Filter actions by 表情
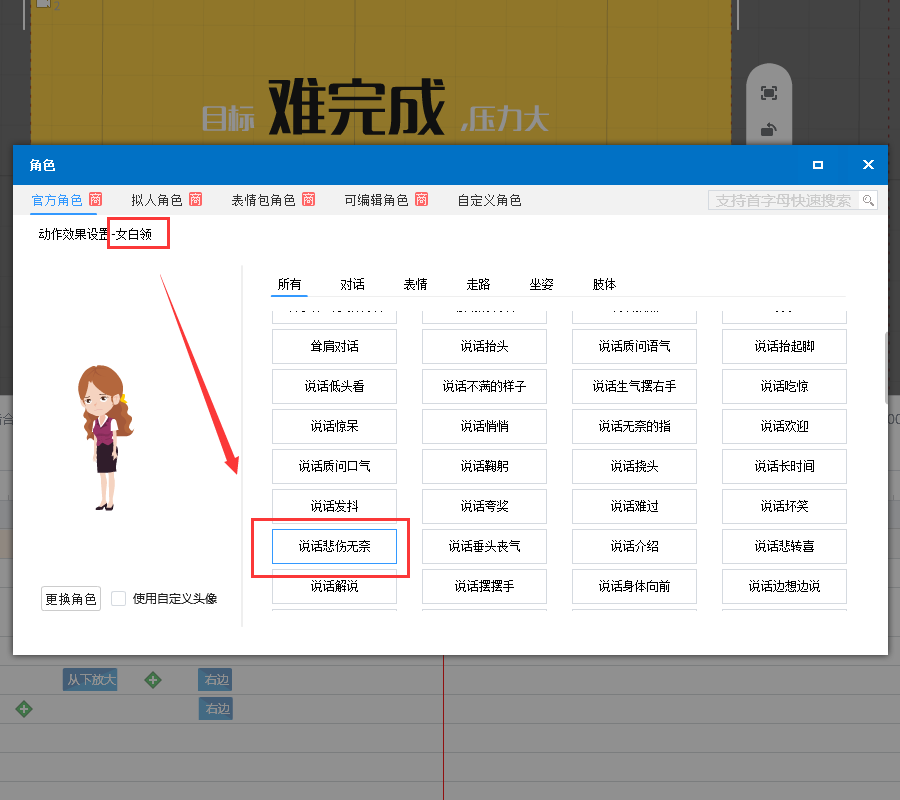Screen dimensions: 900x800 (416, 284)
